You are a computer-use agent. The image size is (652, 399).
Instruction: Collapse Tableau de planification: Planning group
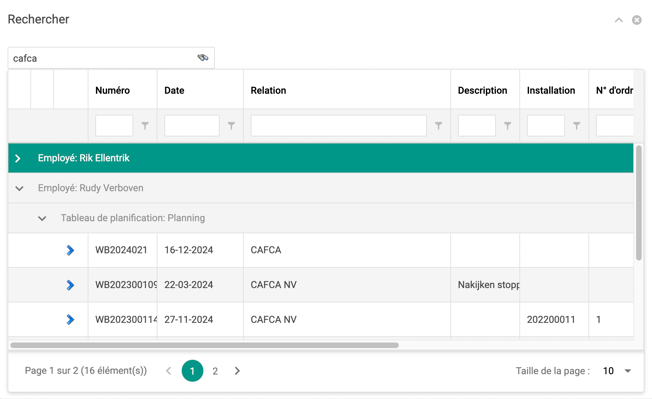(x=42, y=218)
